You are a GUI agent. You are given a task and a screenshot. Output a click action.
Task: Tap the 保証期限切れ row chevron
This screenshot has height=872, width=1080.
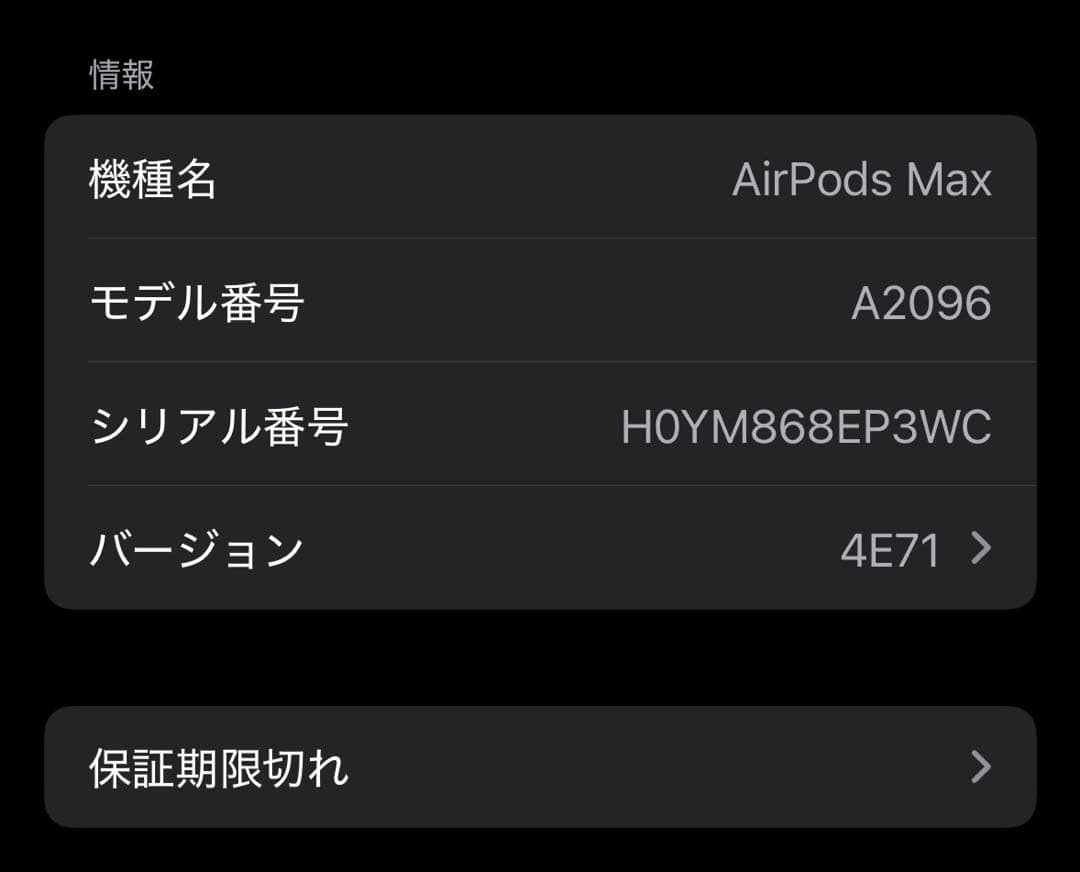click(x=981, y=767)
